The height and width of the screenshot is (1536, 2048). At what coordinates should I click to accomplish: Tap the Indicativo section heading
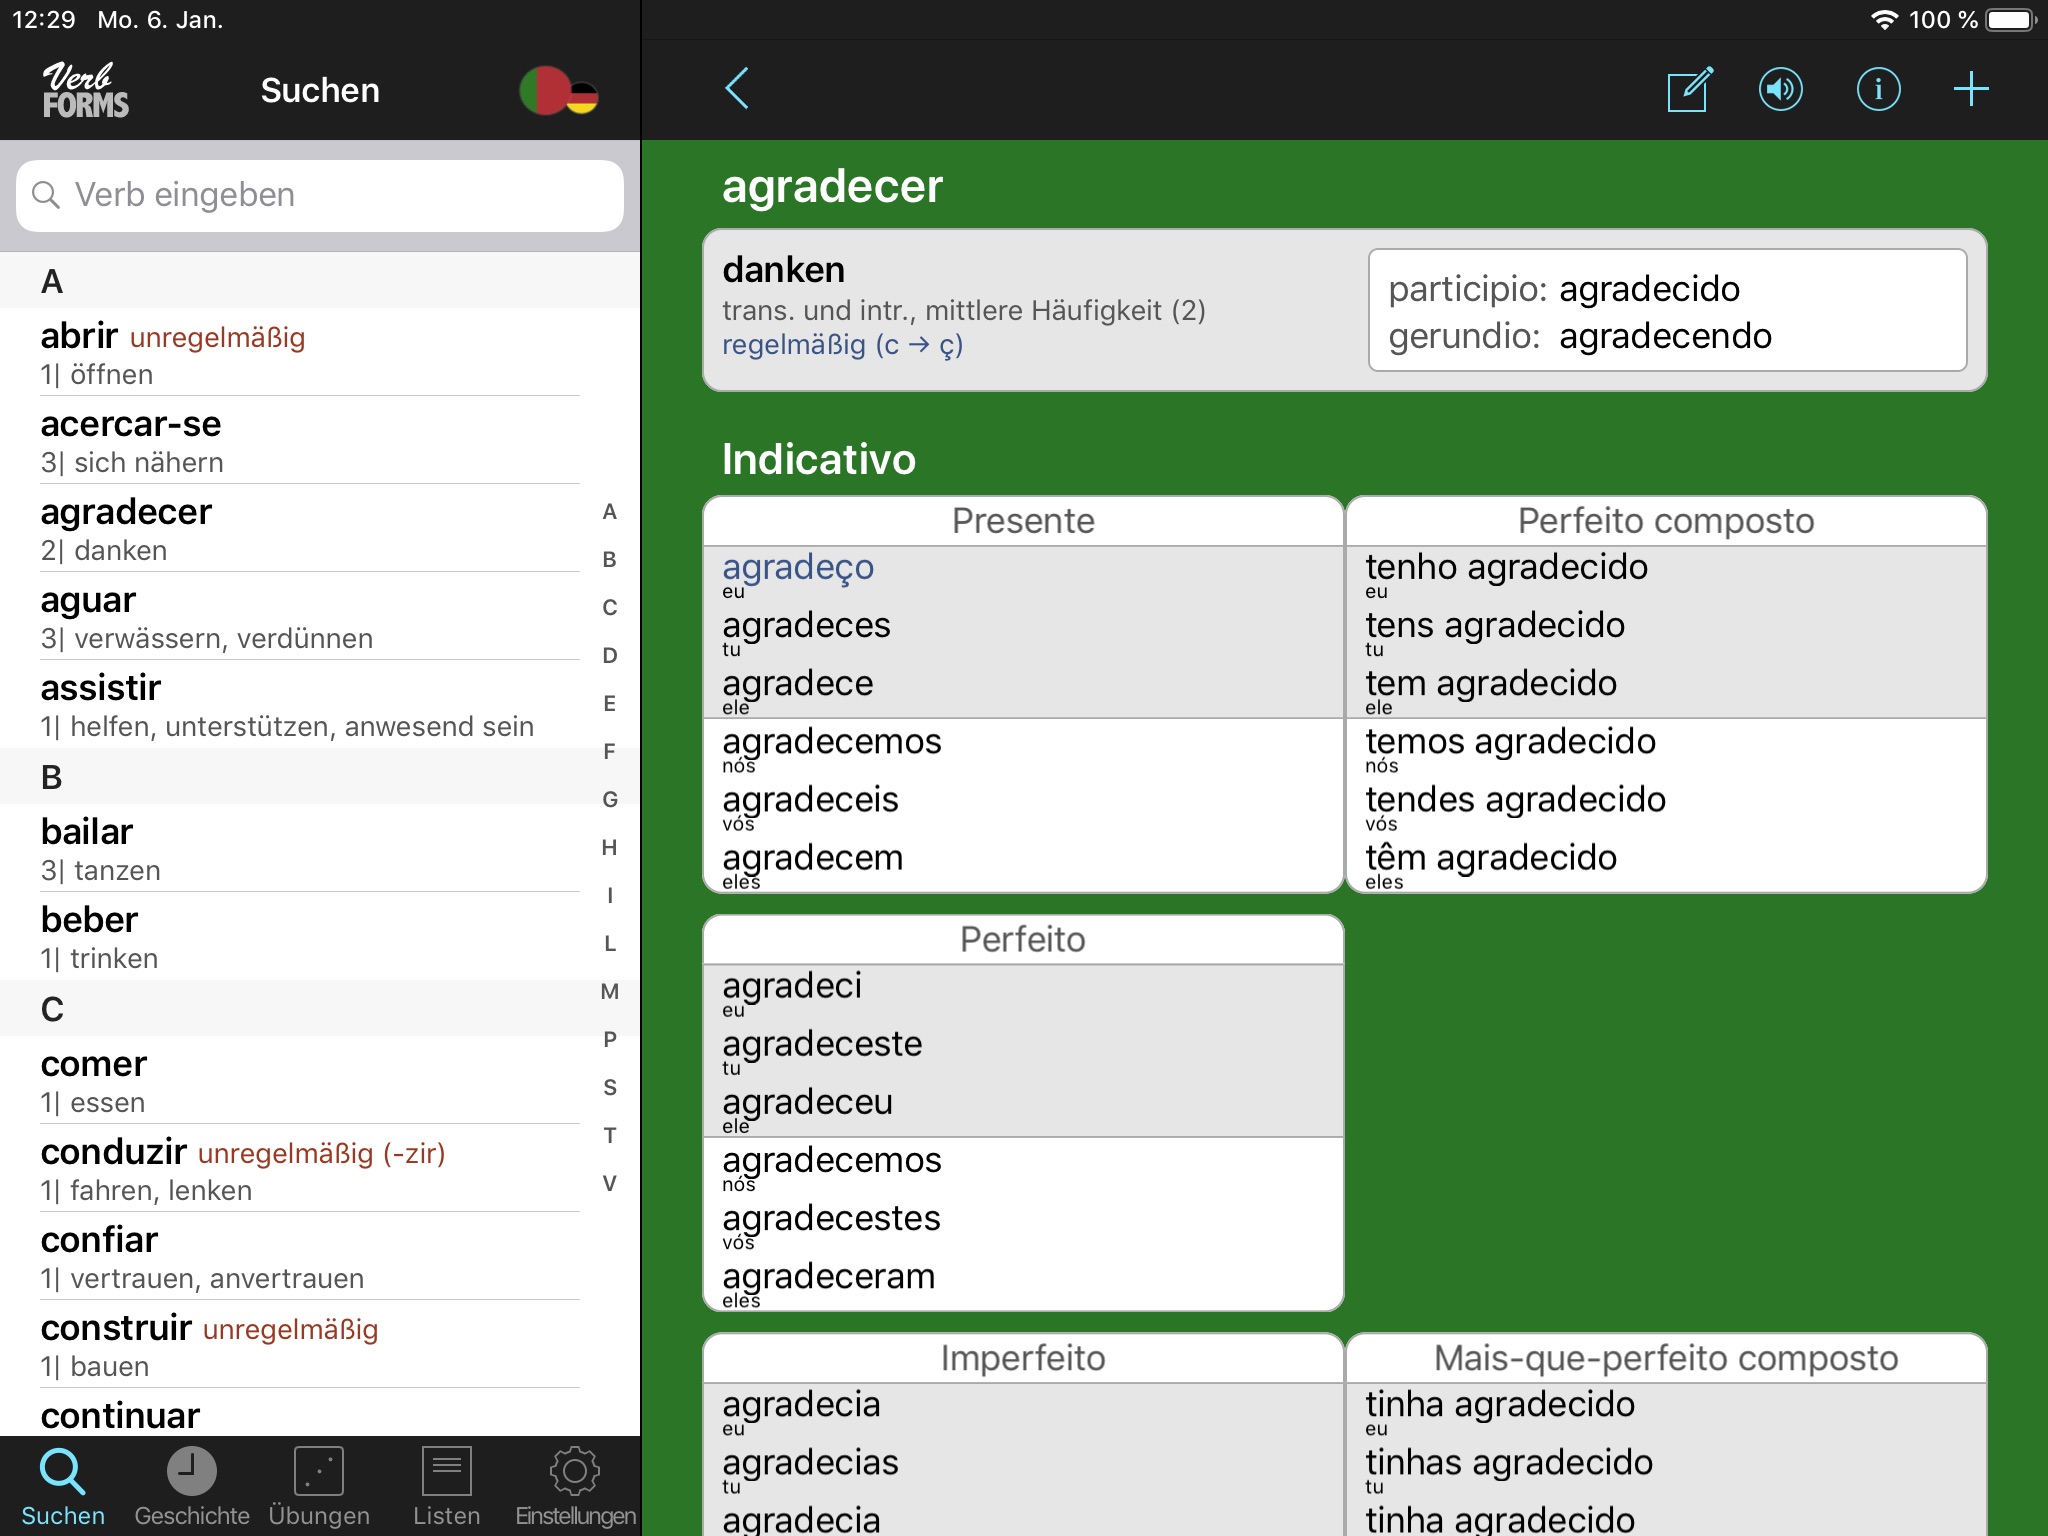pos(819,460)
